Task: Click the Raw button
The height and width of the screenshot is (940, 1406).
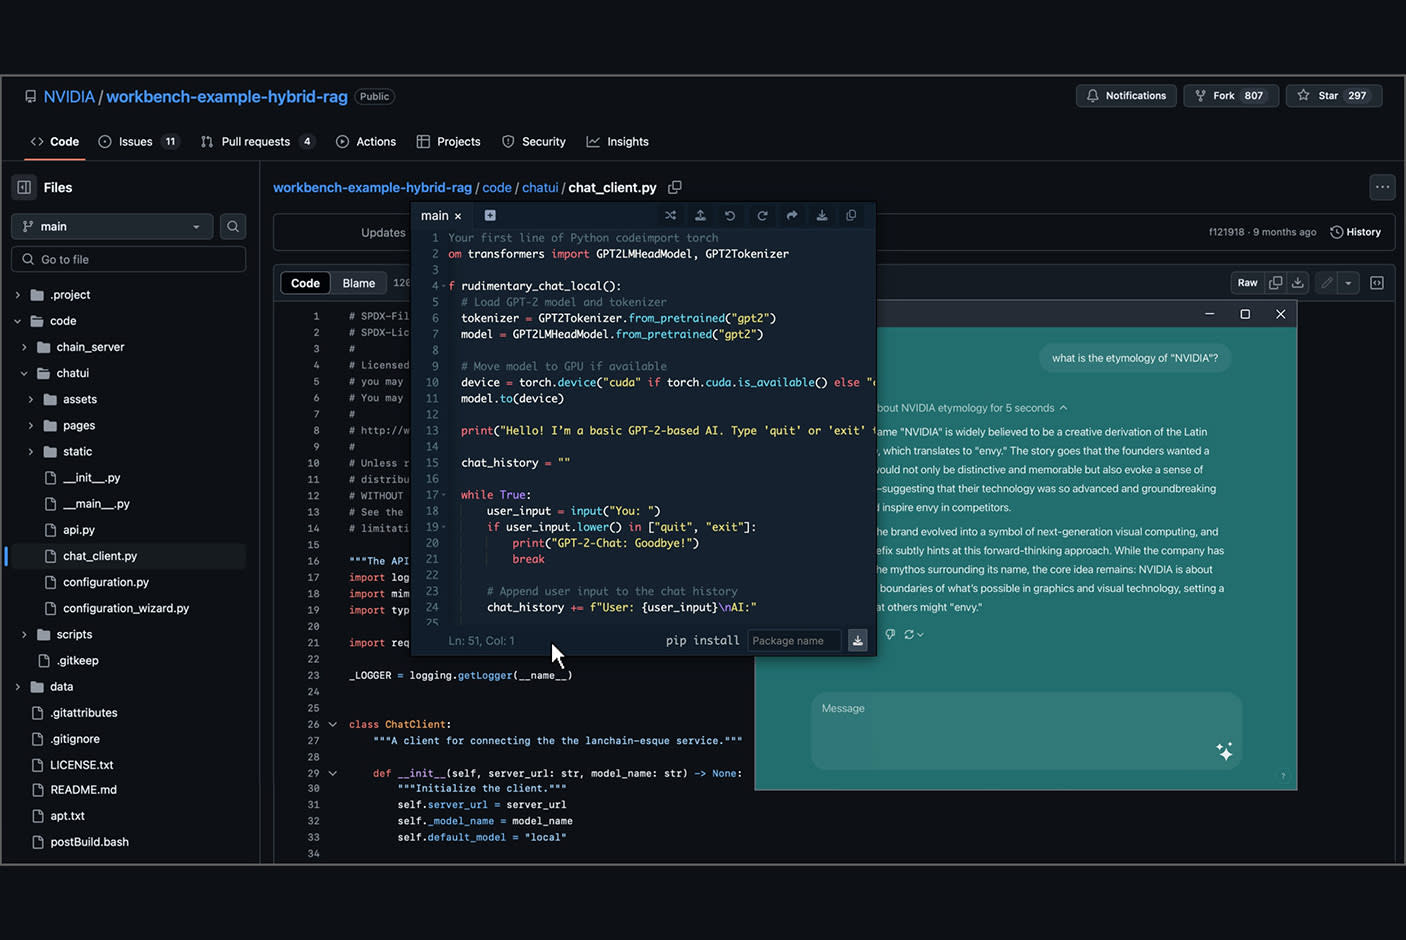Action: (1247, 283)
